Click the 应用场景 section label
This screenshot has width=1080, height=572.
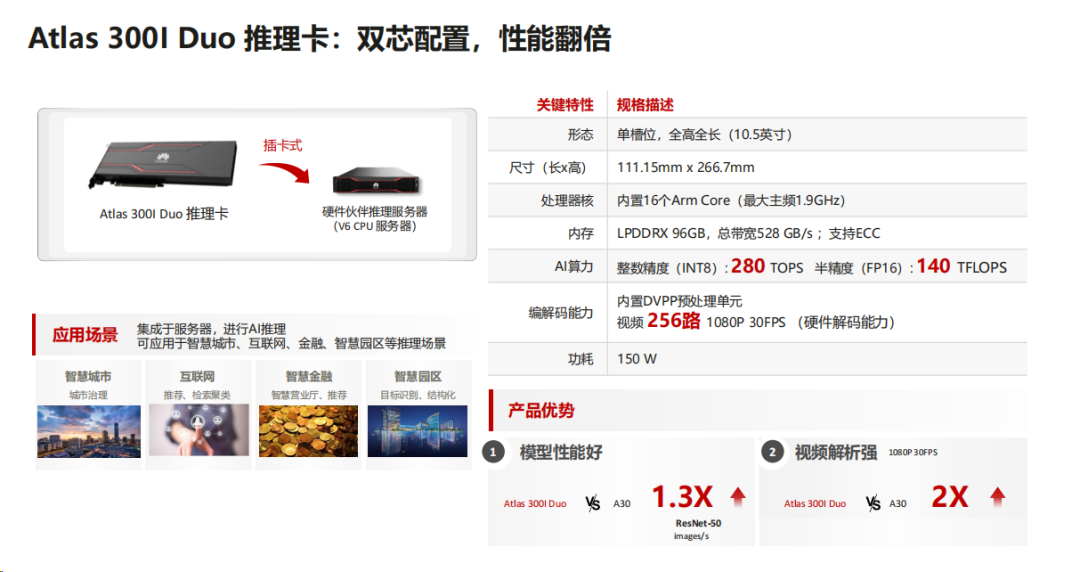tap(85, 335)
